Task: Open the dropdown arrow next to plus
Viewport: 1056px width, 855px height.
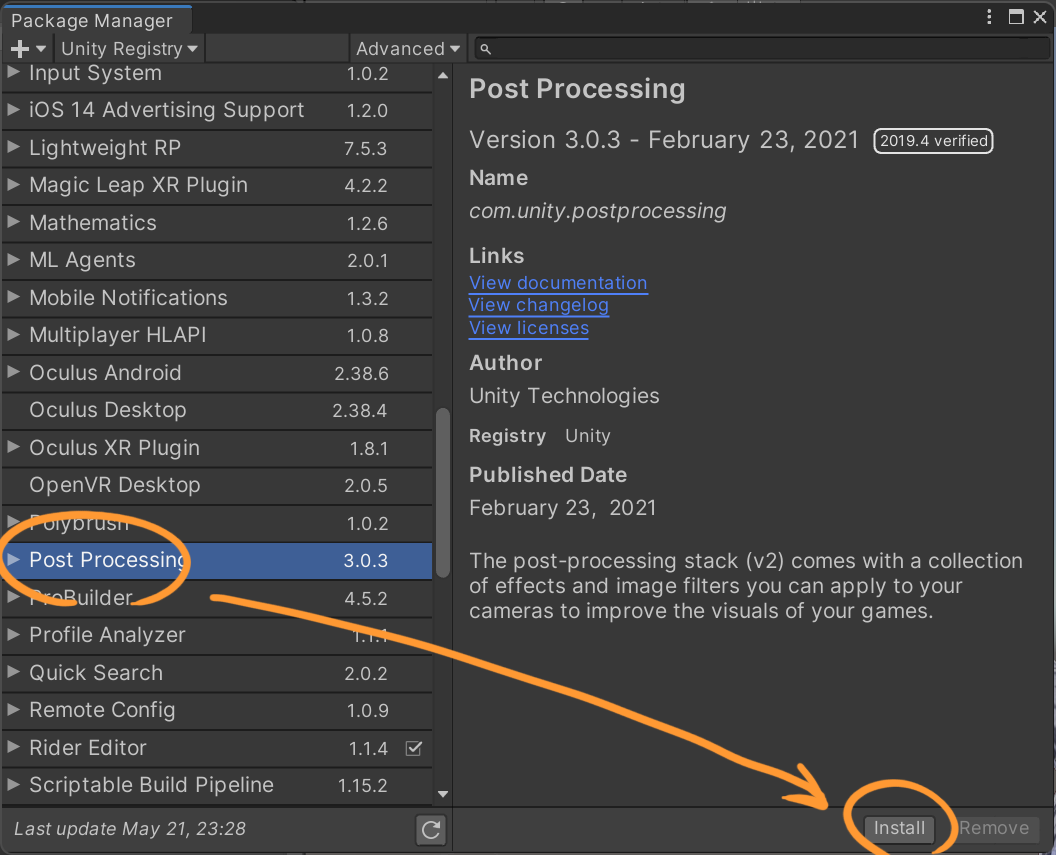Action: [41, 48]
